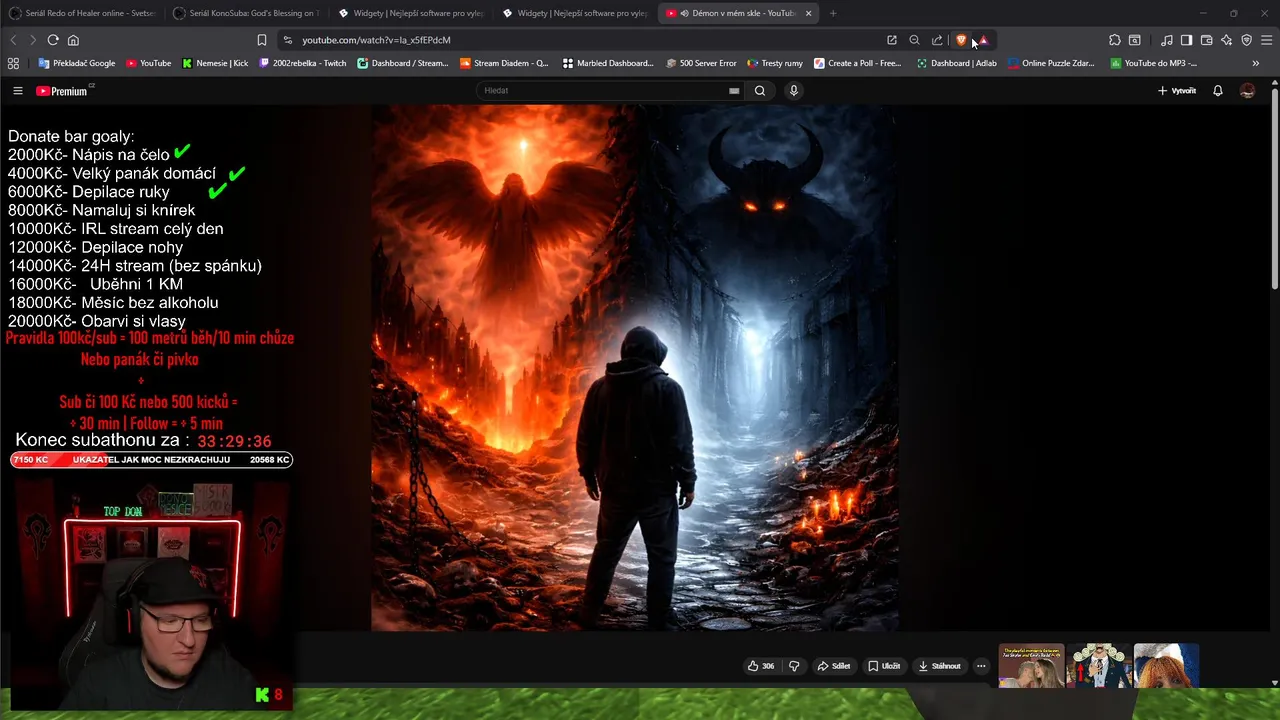Close the Démon v mém skle tab
The height and width of the screenshot is (720, 1280).
click(x=808, y=13)
